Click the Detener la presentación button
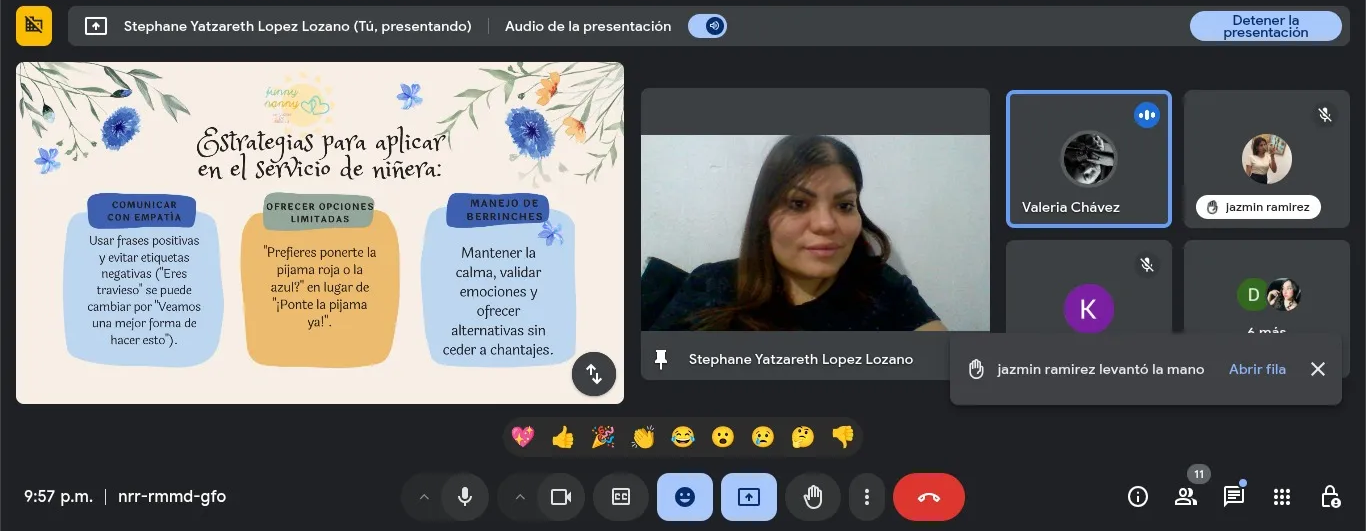The image size is (1366, 531). [1265, 26]
